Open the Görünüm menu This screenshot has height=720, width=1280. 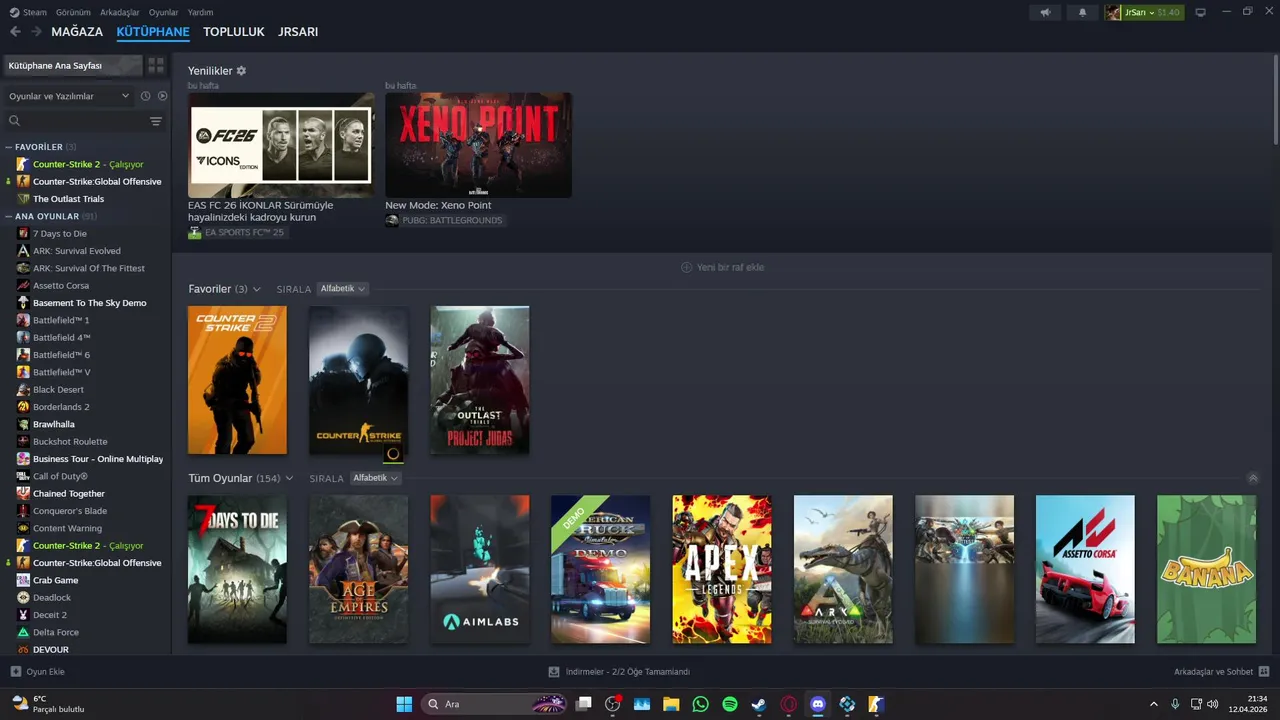click(73, 12)
